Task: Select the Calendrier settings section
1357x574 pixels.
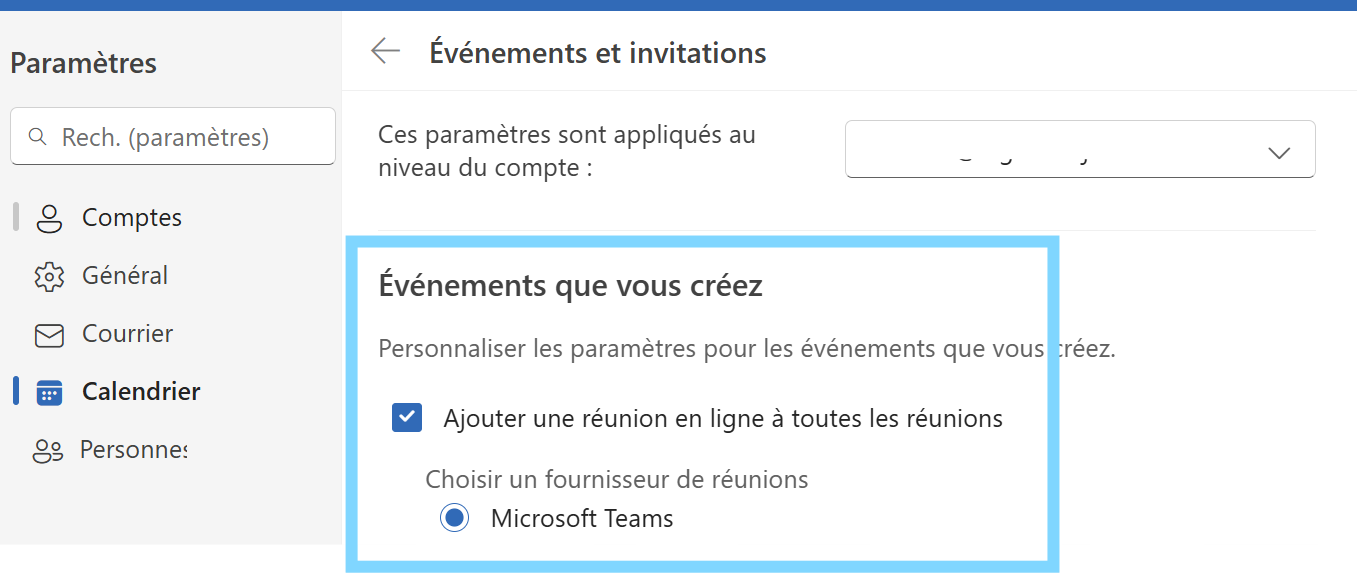Action: [141, 392]
